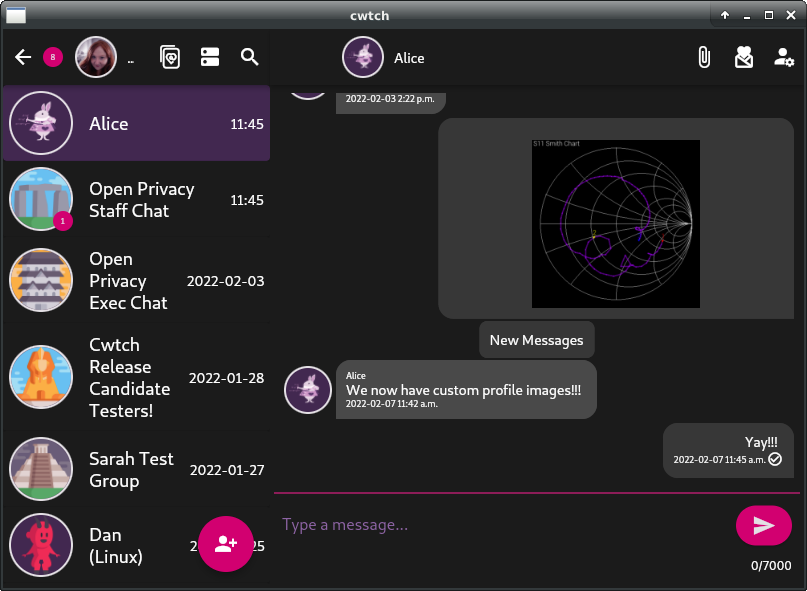Close the cwtch window
This screenshot has width=807, height=591.
click(791, 15)
